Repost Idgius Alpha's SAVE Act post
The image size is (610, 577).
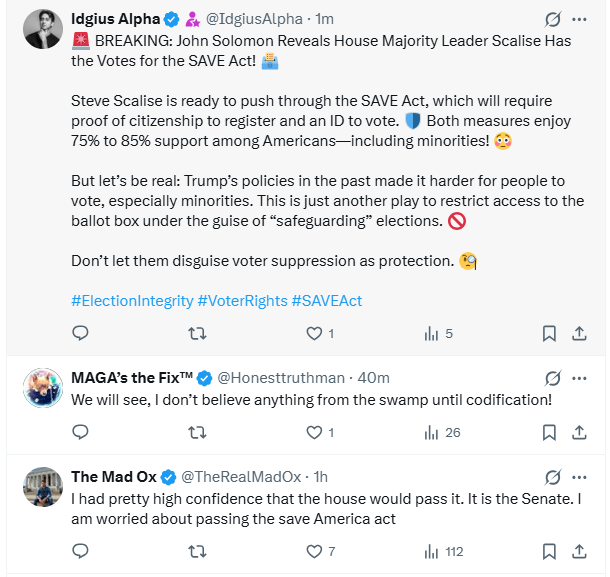click(x=197, y=333)
